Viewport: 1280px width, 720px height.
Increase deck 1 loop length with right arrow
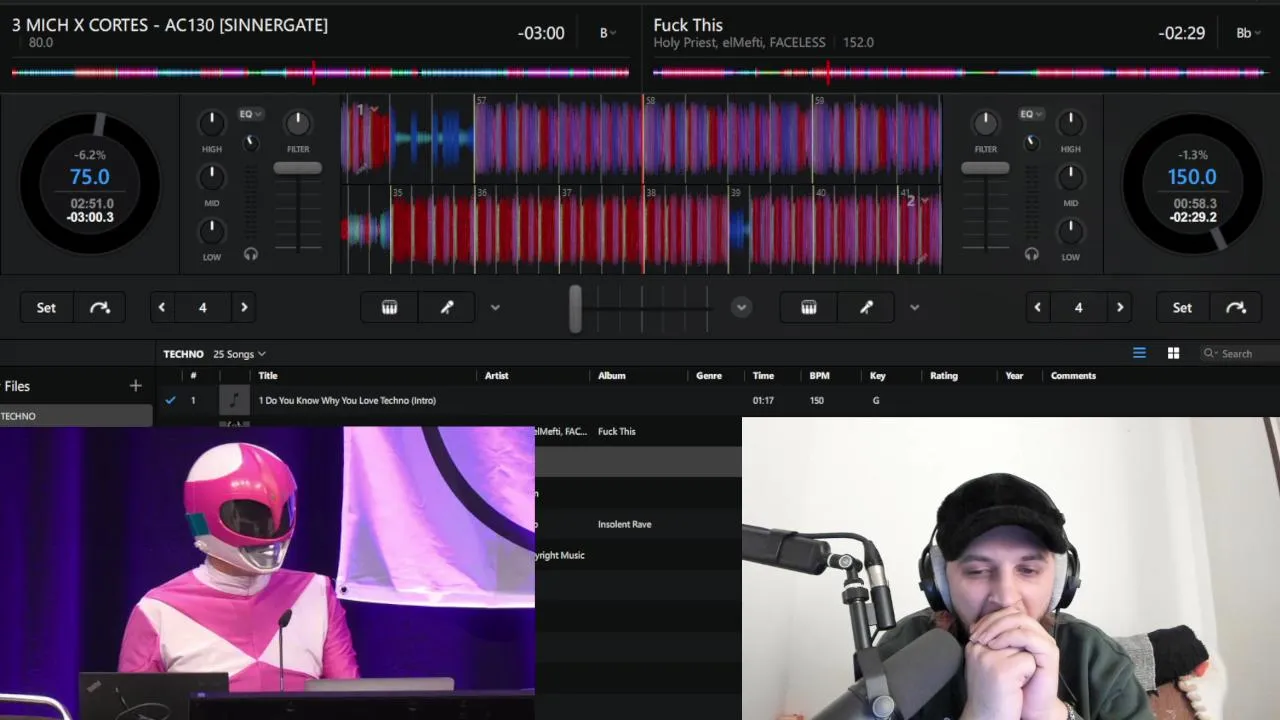click(x=243, y=307)
